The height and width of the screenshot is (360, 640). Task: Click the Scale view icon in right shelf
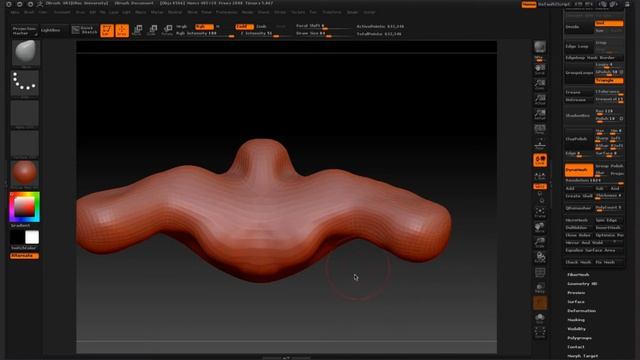click(x=540, y=242)
